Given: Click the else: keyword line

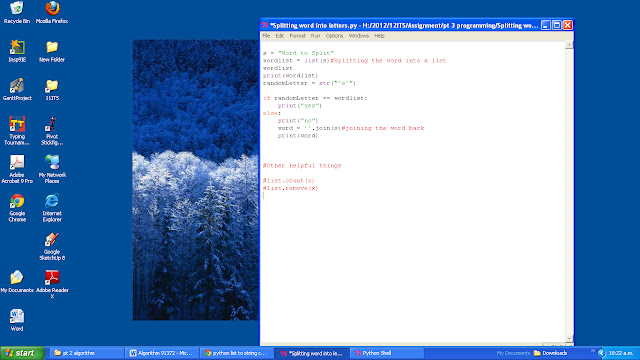Looking at the screenshot, I should 272,113.
